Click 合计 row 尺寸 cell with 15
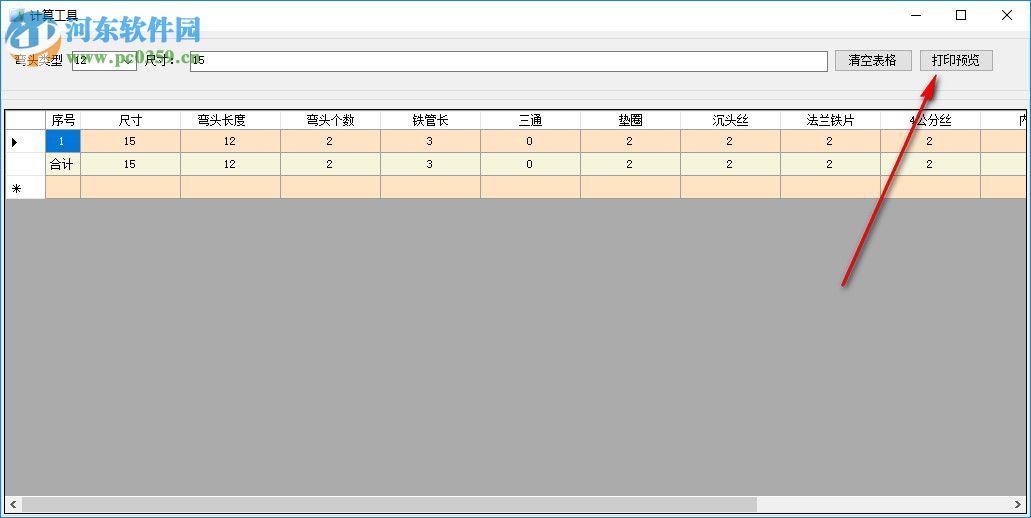The height and width of the screenshot is (518, 1031). tap(130, 164)
